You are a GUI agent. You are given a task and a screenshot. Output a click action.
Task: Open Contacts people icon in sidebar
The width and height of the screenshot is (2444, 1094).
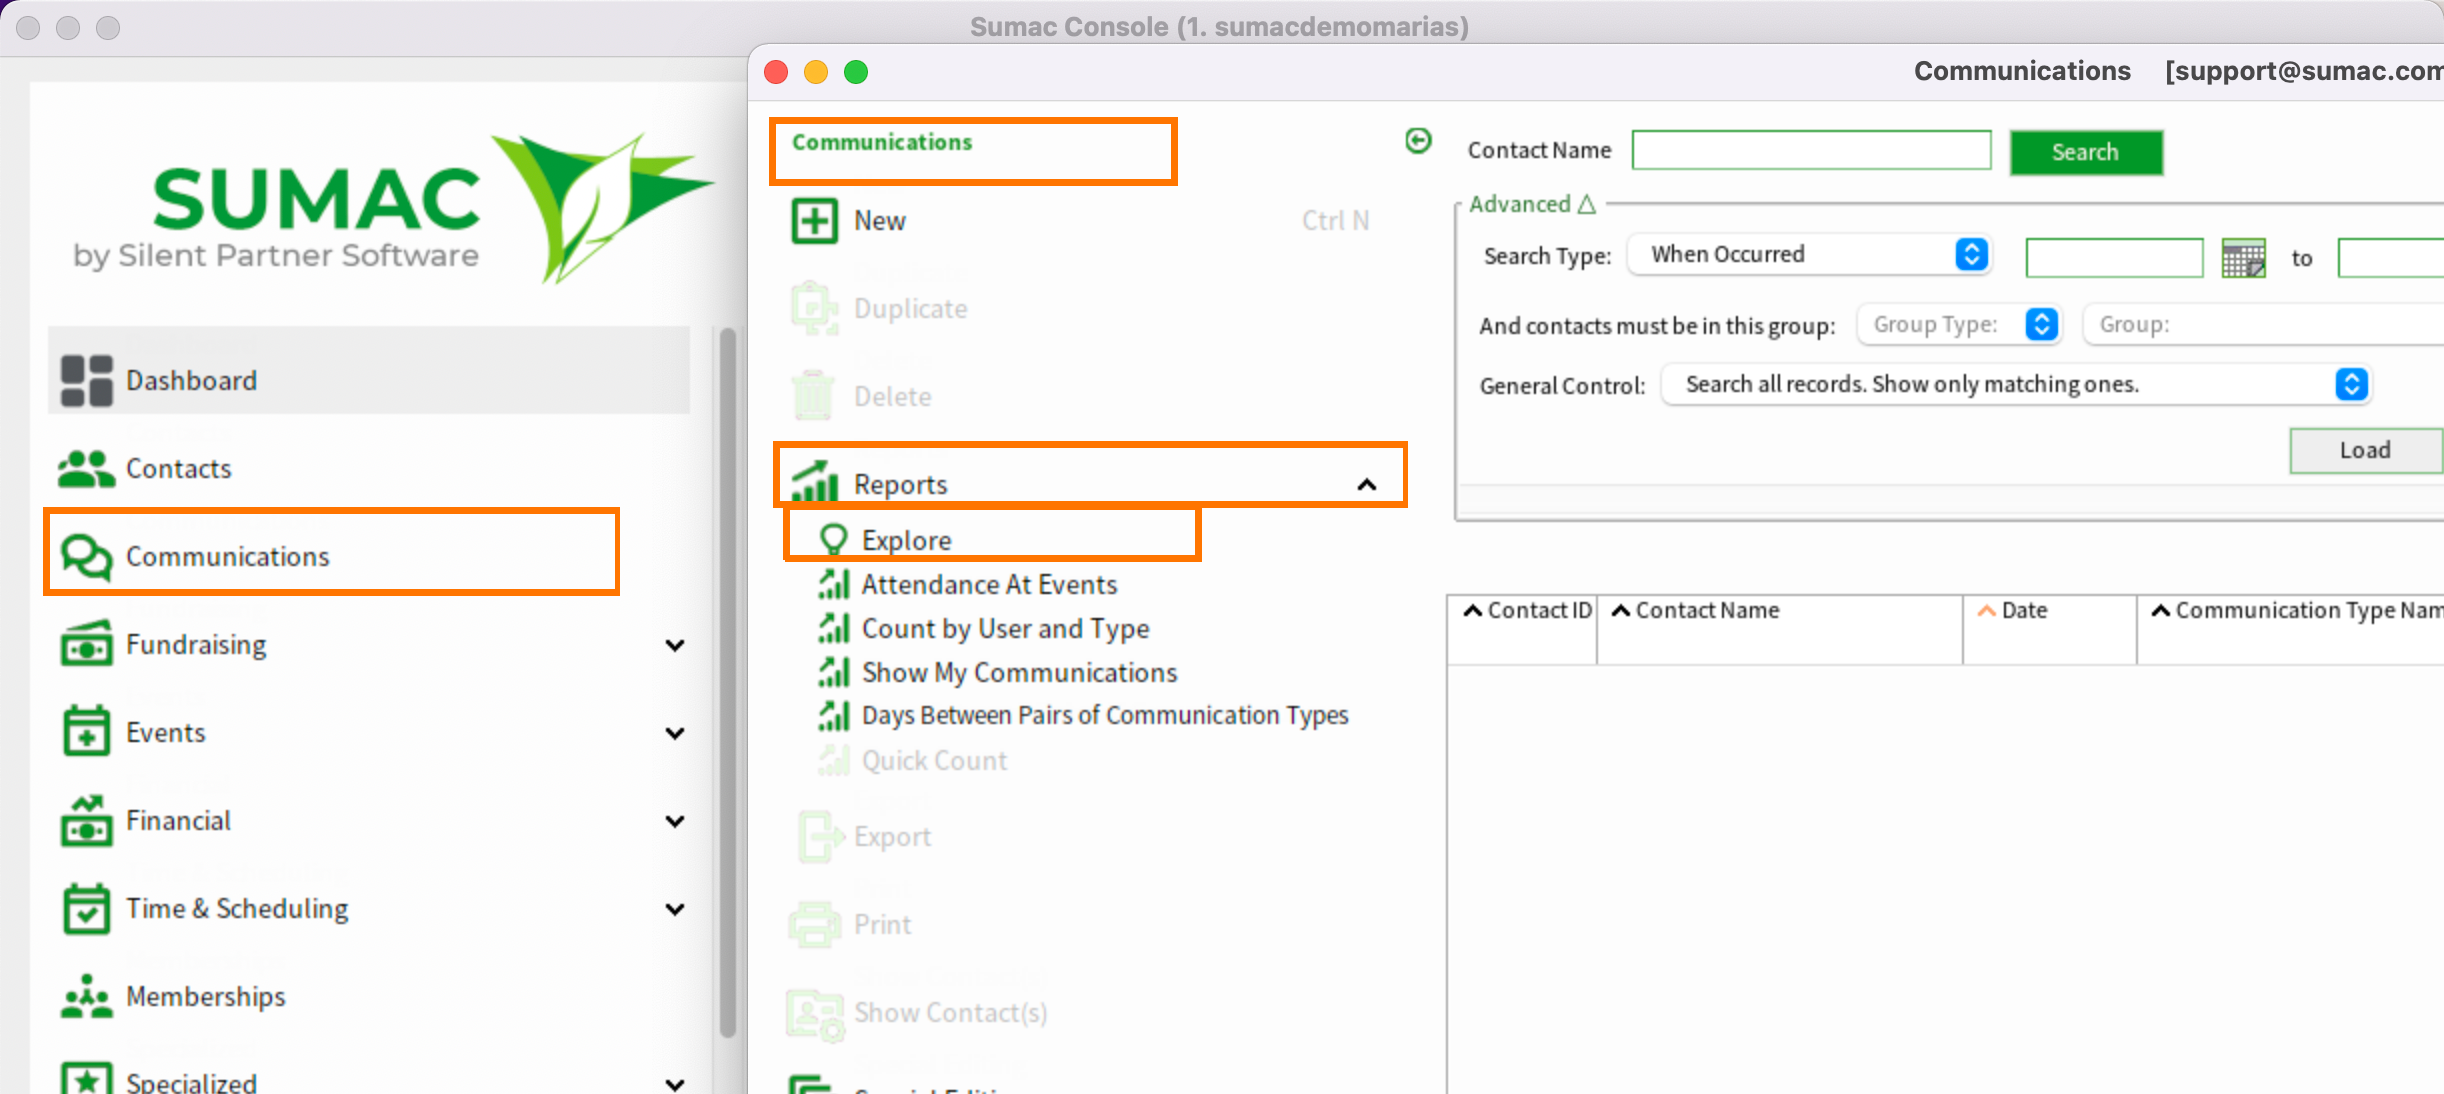(86, 468)
